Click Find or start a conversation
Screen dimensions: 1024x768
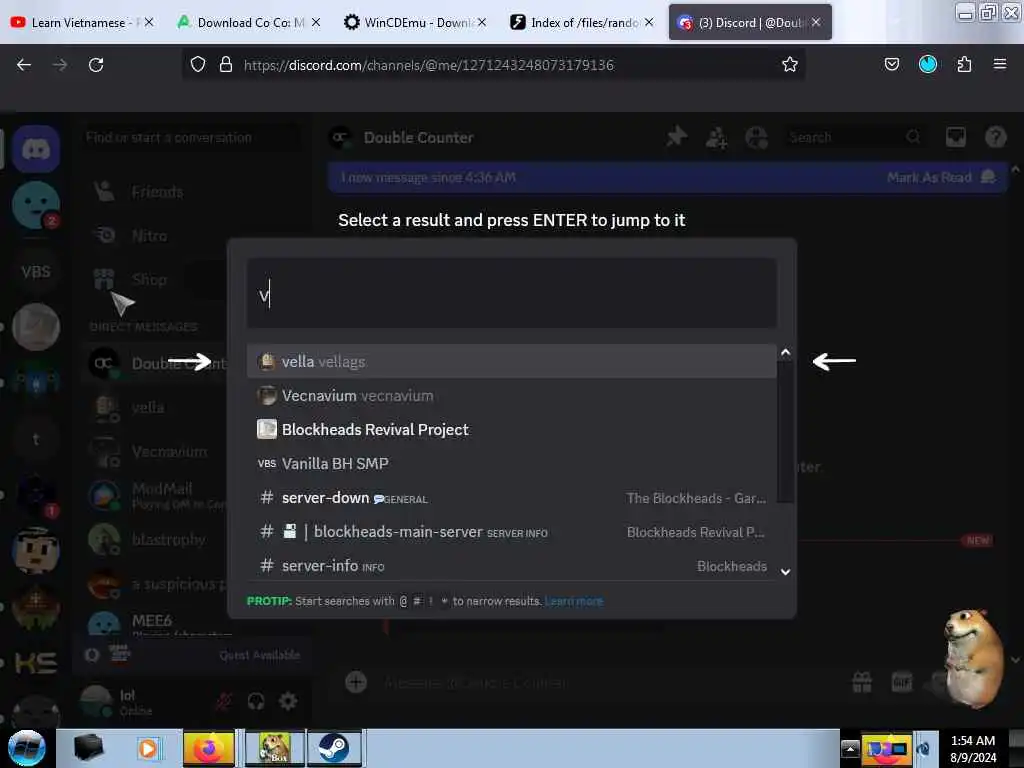pos(193,137)
